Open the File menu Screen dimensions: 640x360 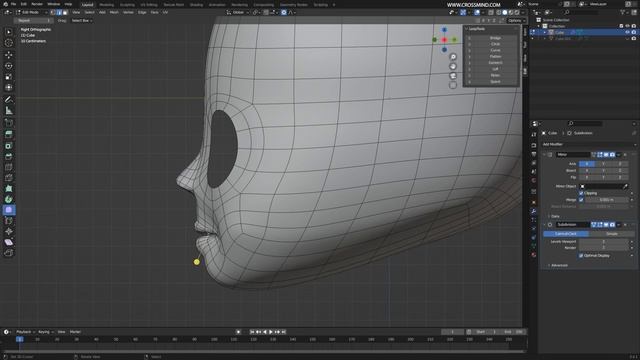[x=13, y=4]
